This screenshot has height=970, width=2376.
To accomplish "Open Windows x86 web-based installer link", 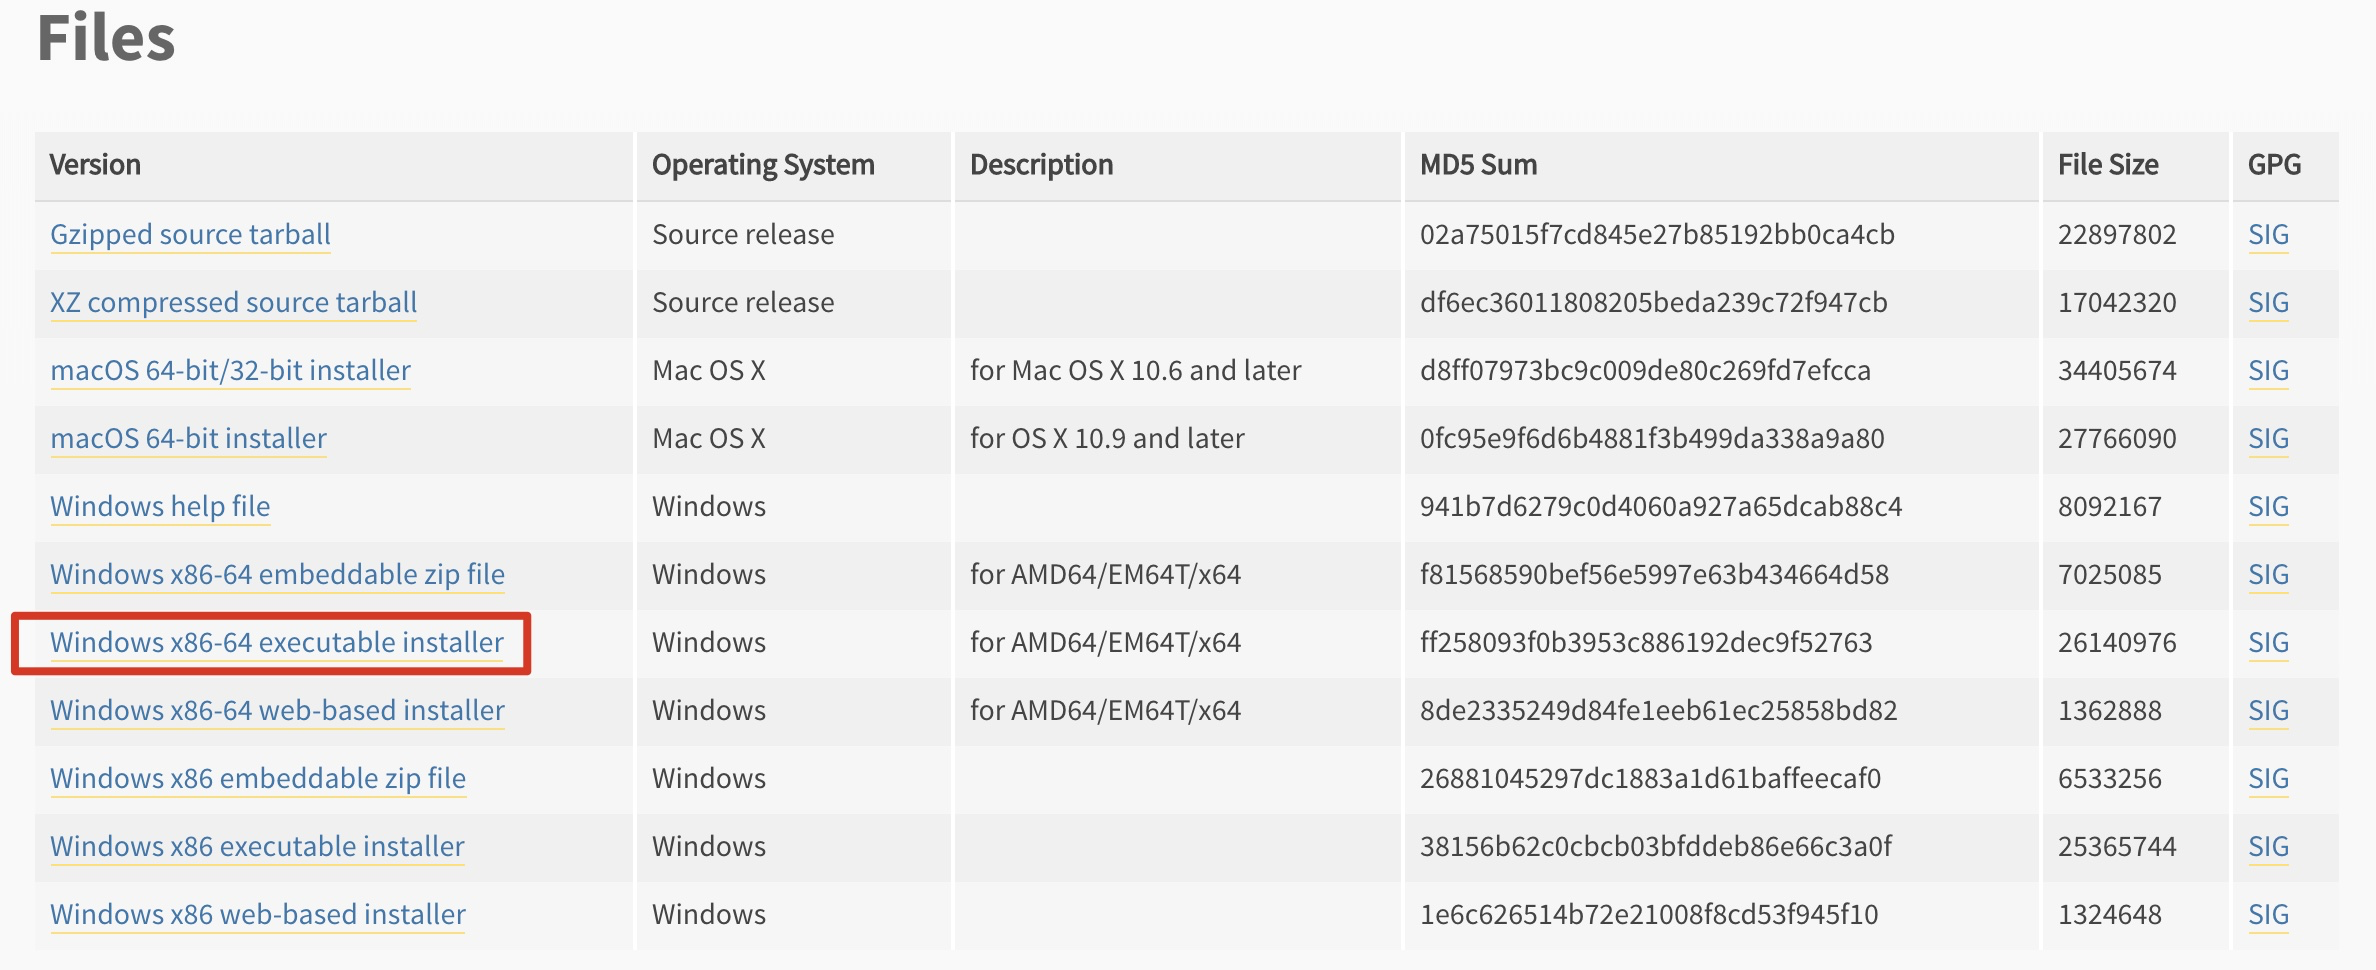I will (x=258, y=915).
